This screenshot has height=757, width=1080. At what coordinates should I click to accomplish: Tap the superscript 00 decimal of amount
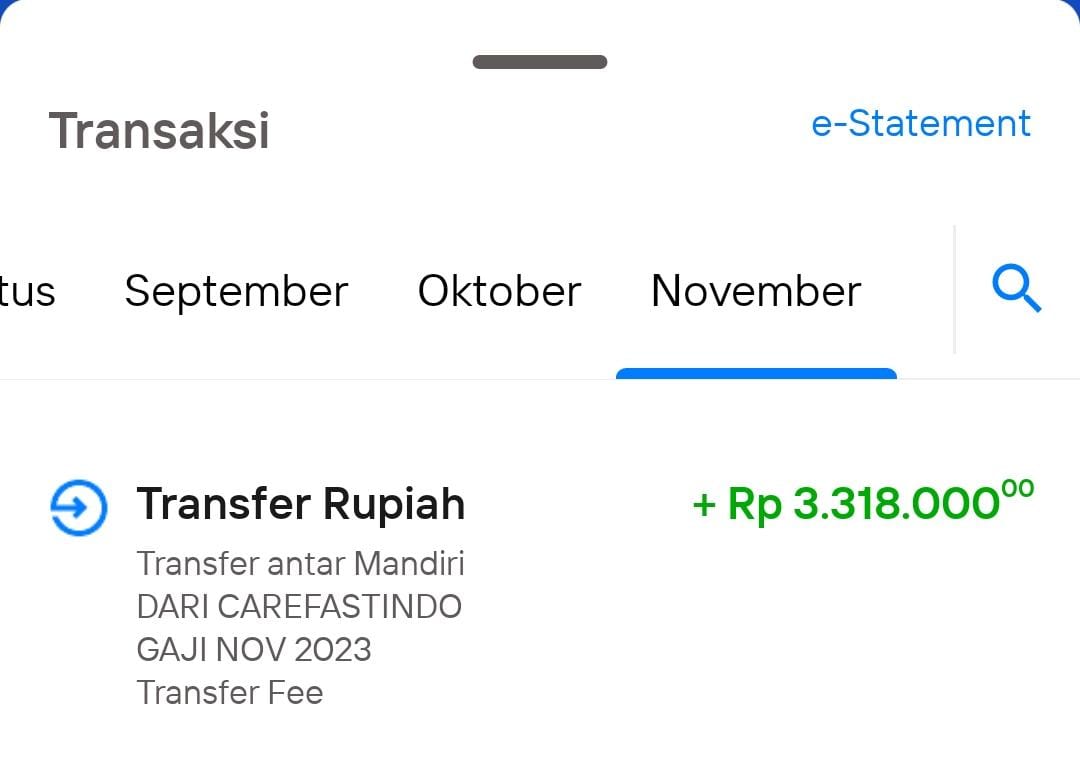pyautogui.click(x=1018, y=488)
